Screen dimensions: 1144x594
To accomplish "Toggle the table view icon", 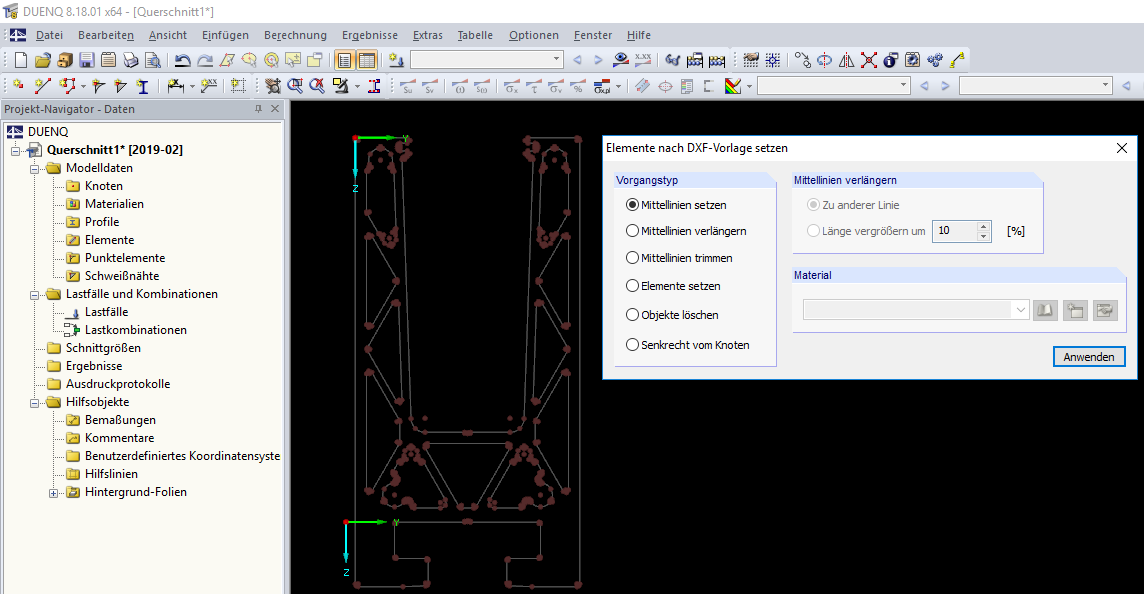I will click(367, 60).
